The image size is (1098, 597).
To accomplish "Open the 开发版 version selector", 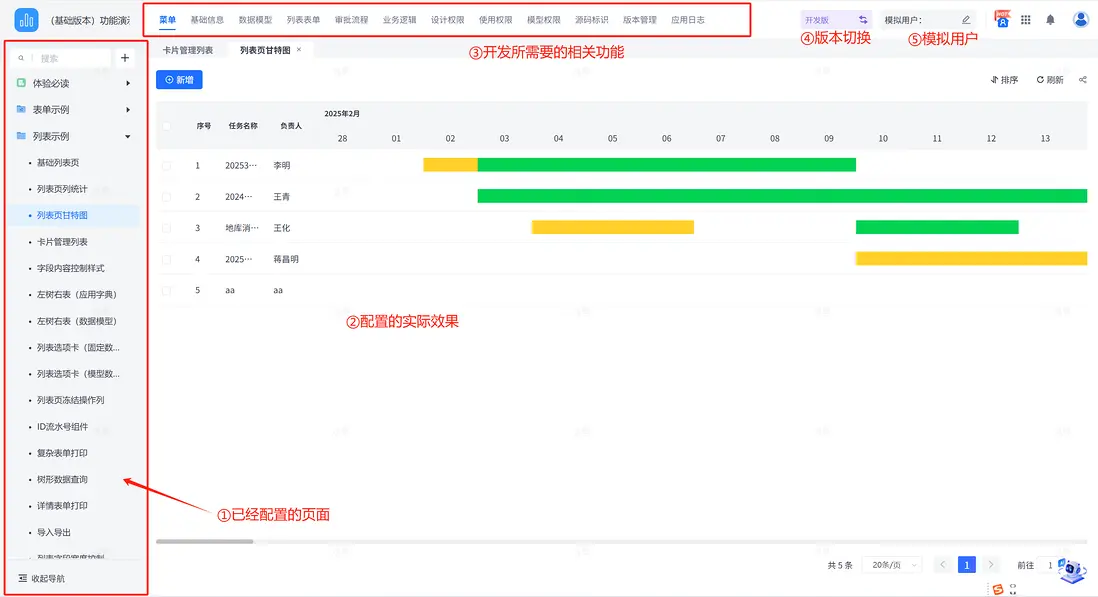I will (x=836, y=20).
